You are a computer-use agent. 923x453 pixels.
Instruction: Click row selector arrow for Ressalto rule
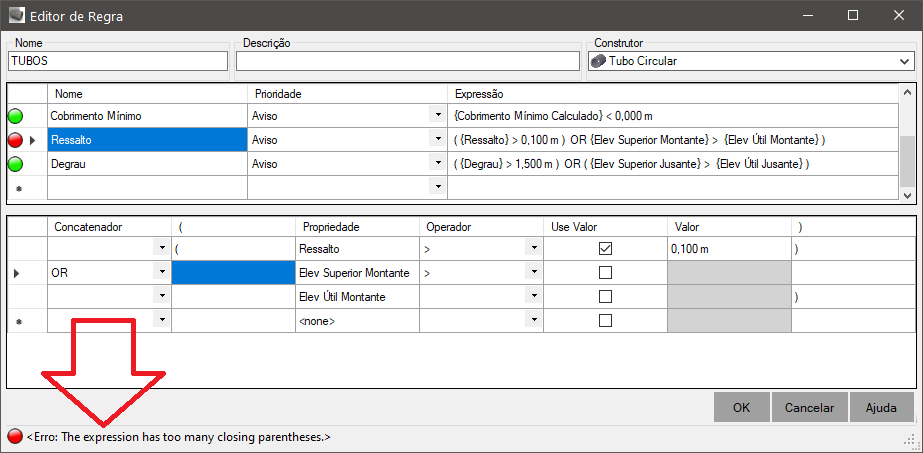click(33, 141)
